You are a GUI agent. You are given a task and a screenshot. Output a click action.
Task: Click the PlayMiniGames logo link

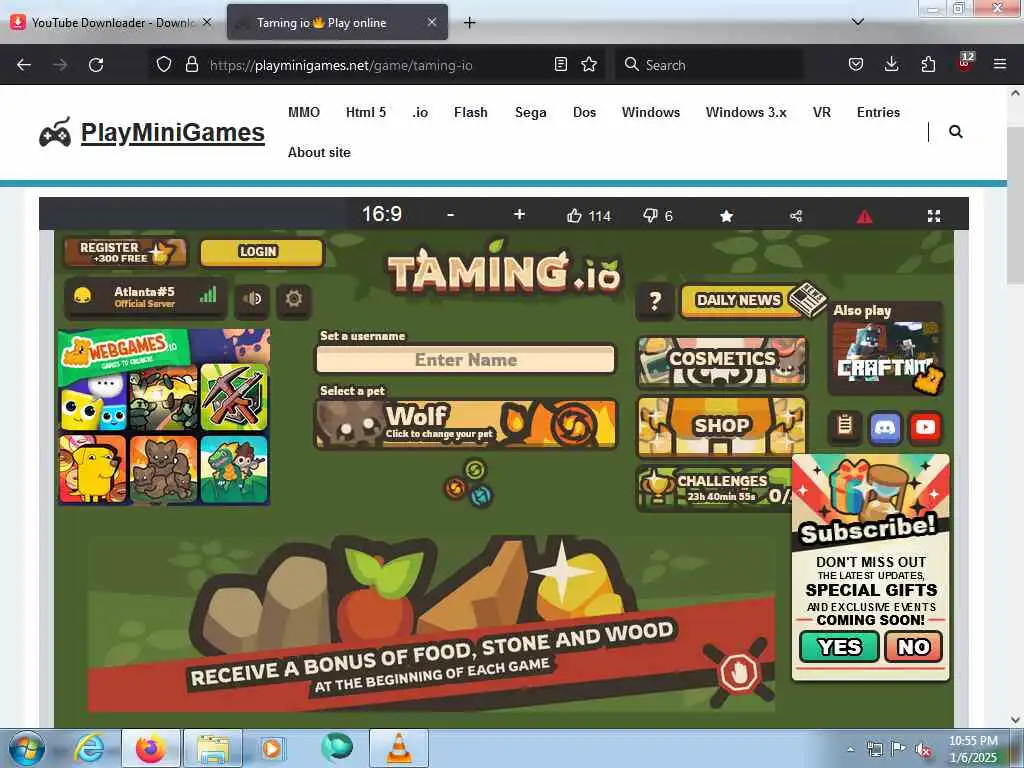(x=152, y=133)
